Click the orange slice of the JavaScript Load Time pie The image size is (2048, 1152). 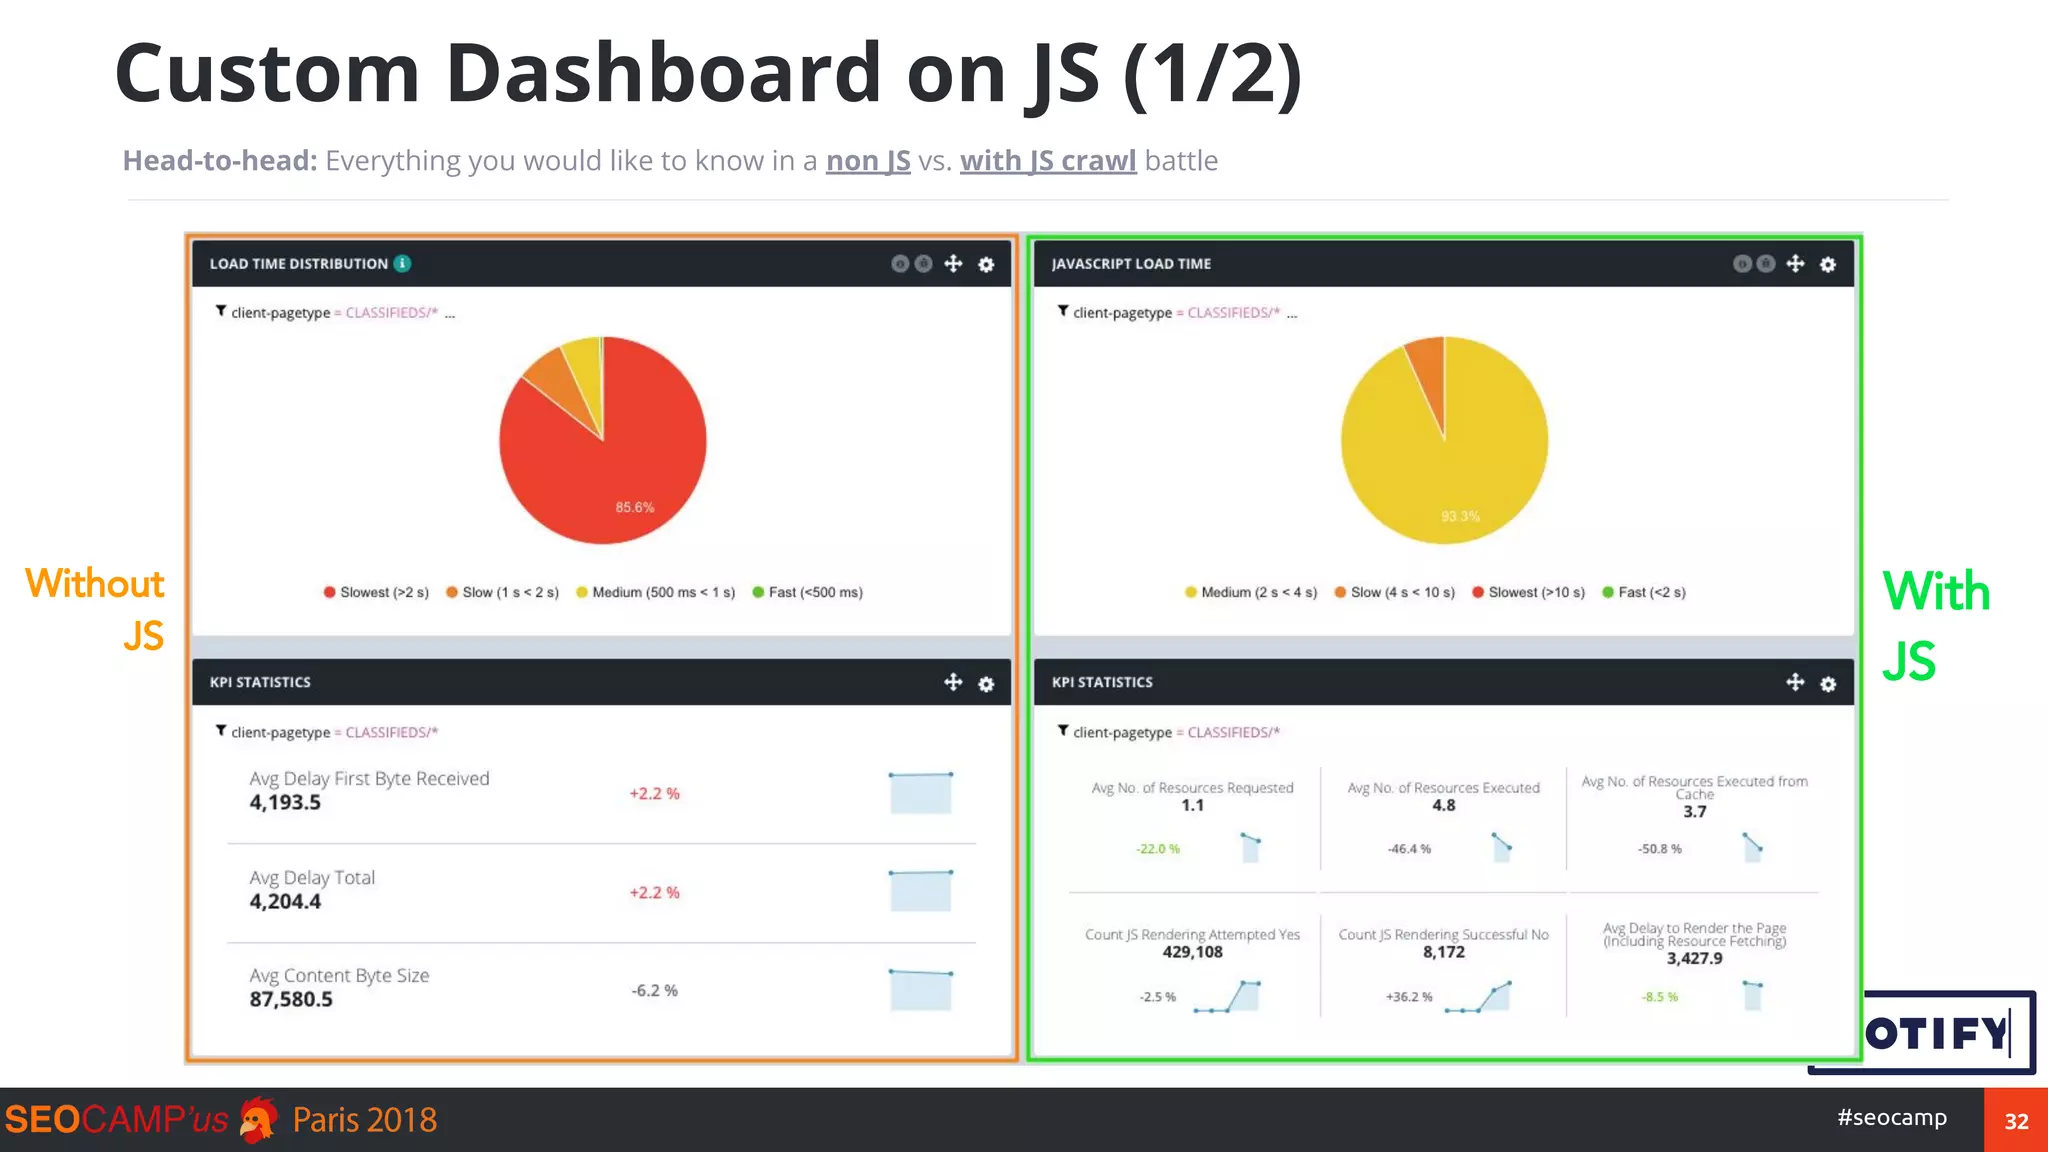pyautogui.click(x=1429, y=375)
